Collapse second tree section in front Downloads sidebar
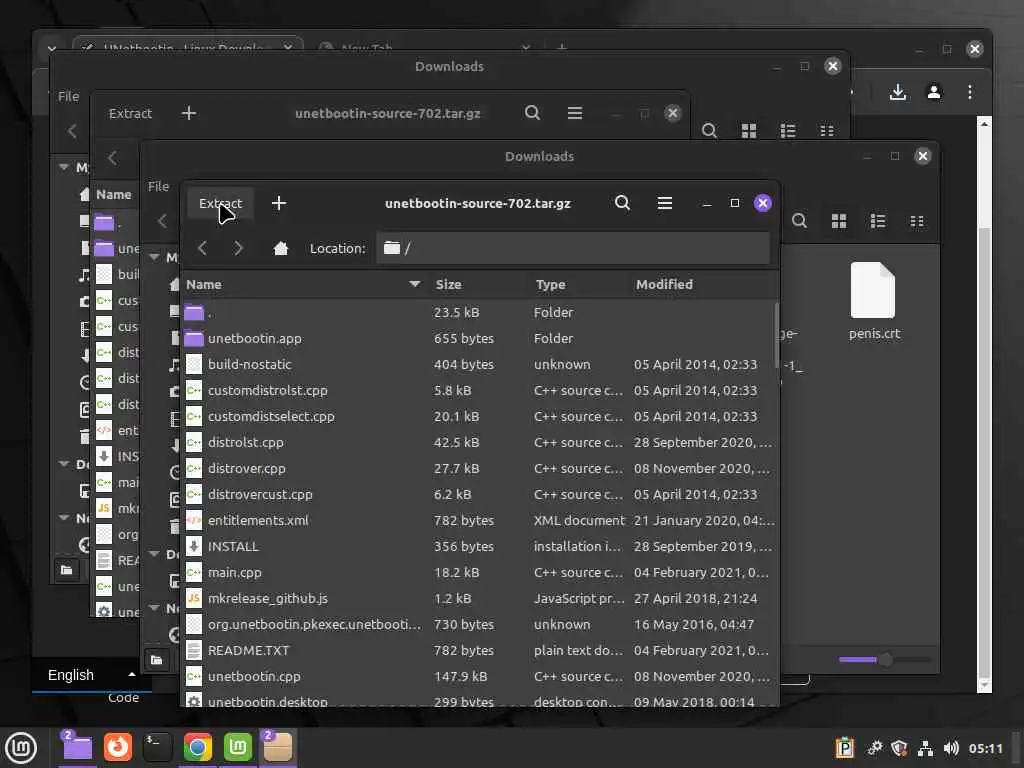 (154, 554)
